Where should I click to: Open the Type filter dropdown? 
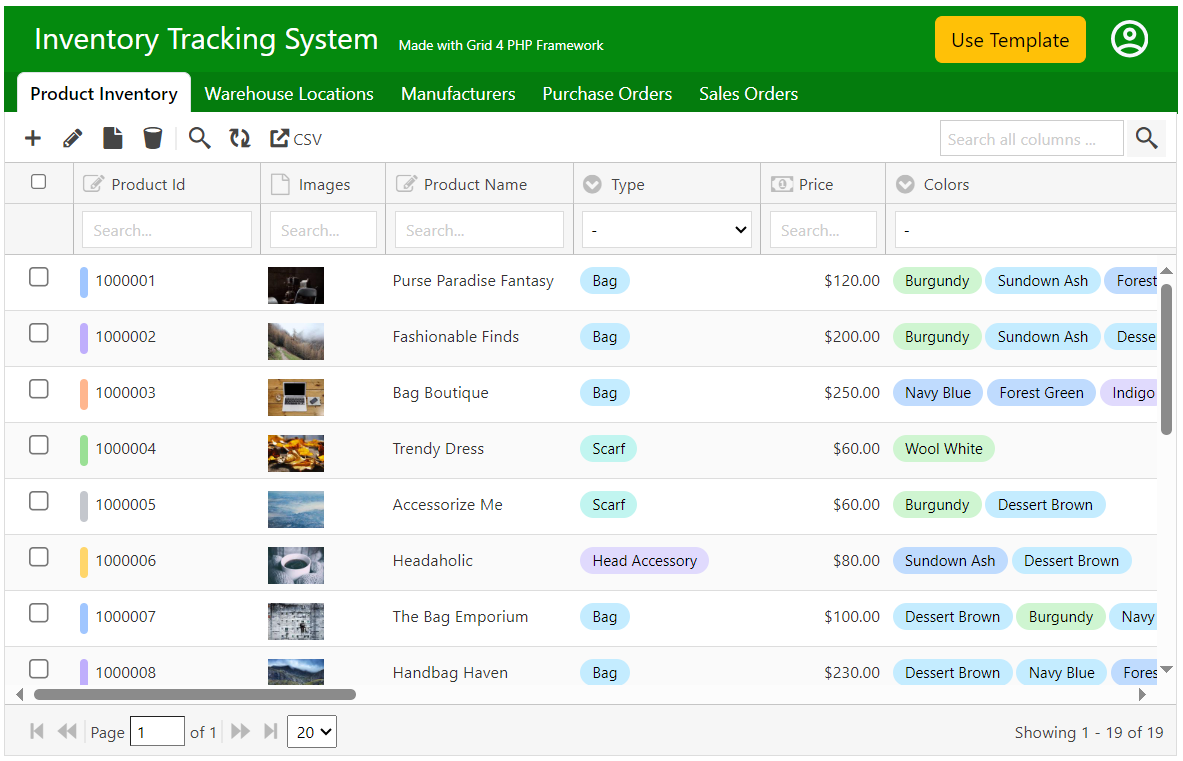click(x=666, y=230)
